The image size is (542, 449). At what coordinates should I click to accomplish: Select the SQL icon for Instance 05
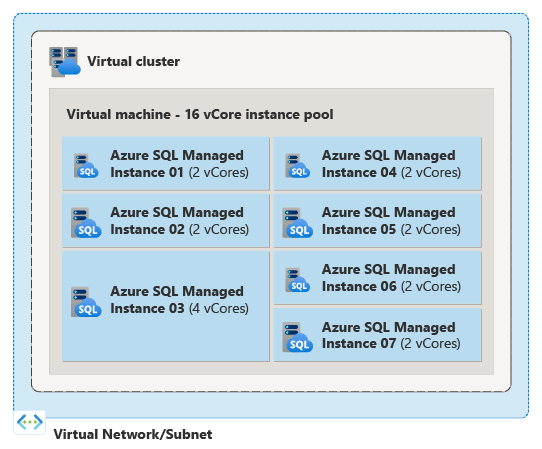coord(298,223)
